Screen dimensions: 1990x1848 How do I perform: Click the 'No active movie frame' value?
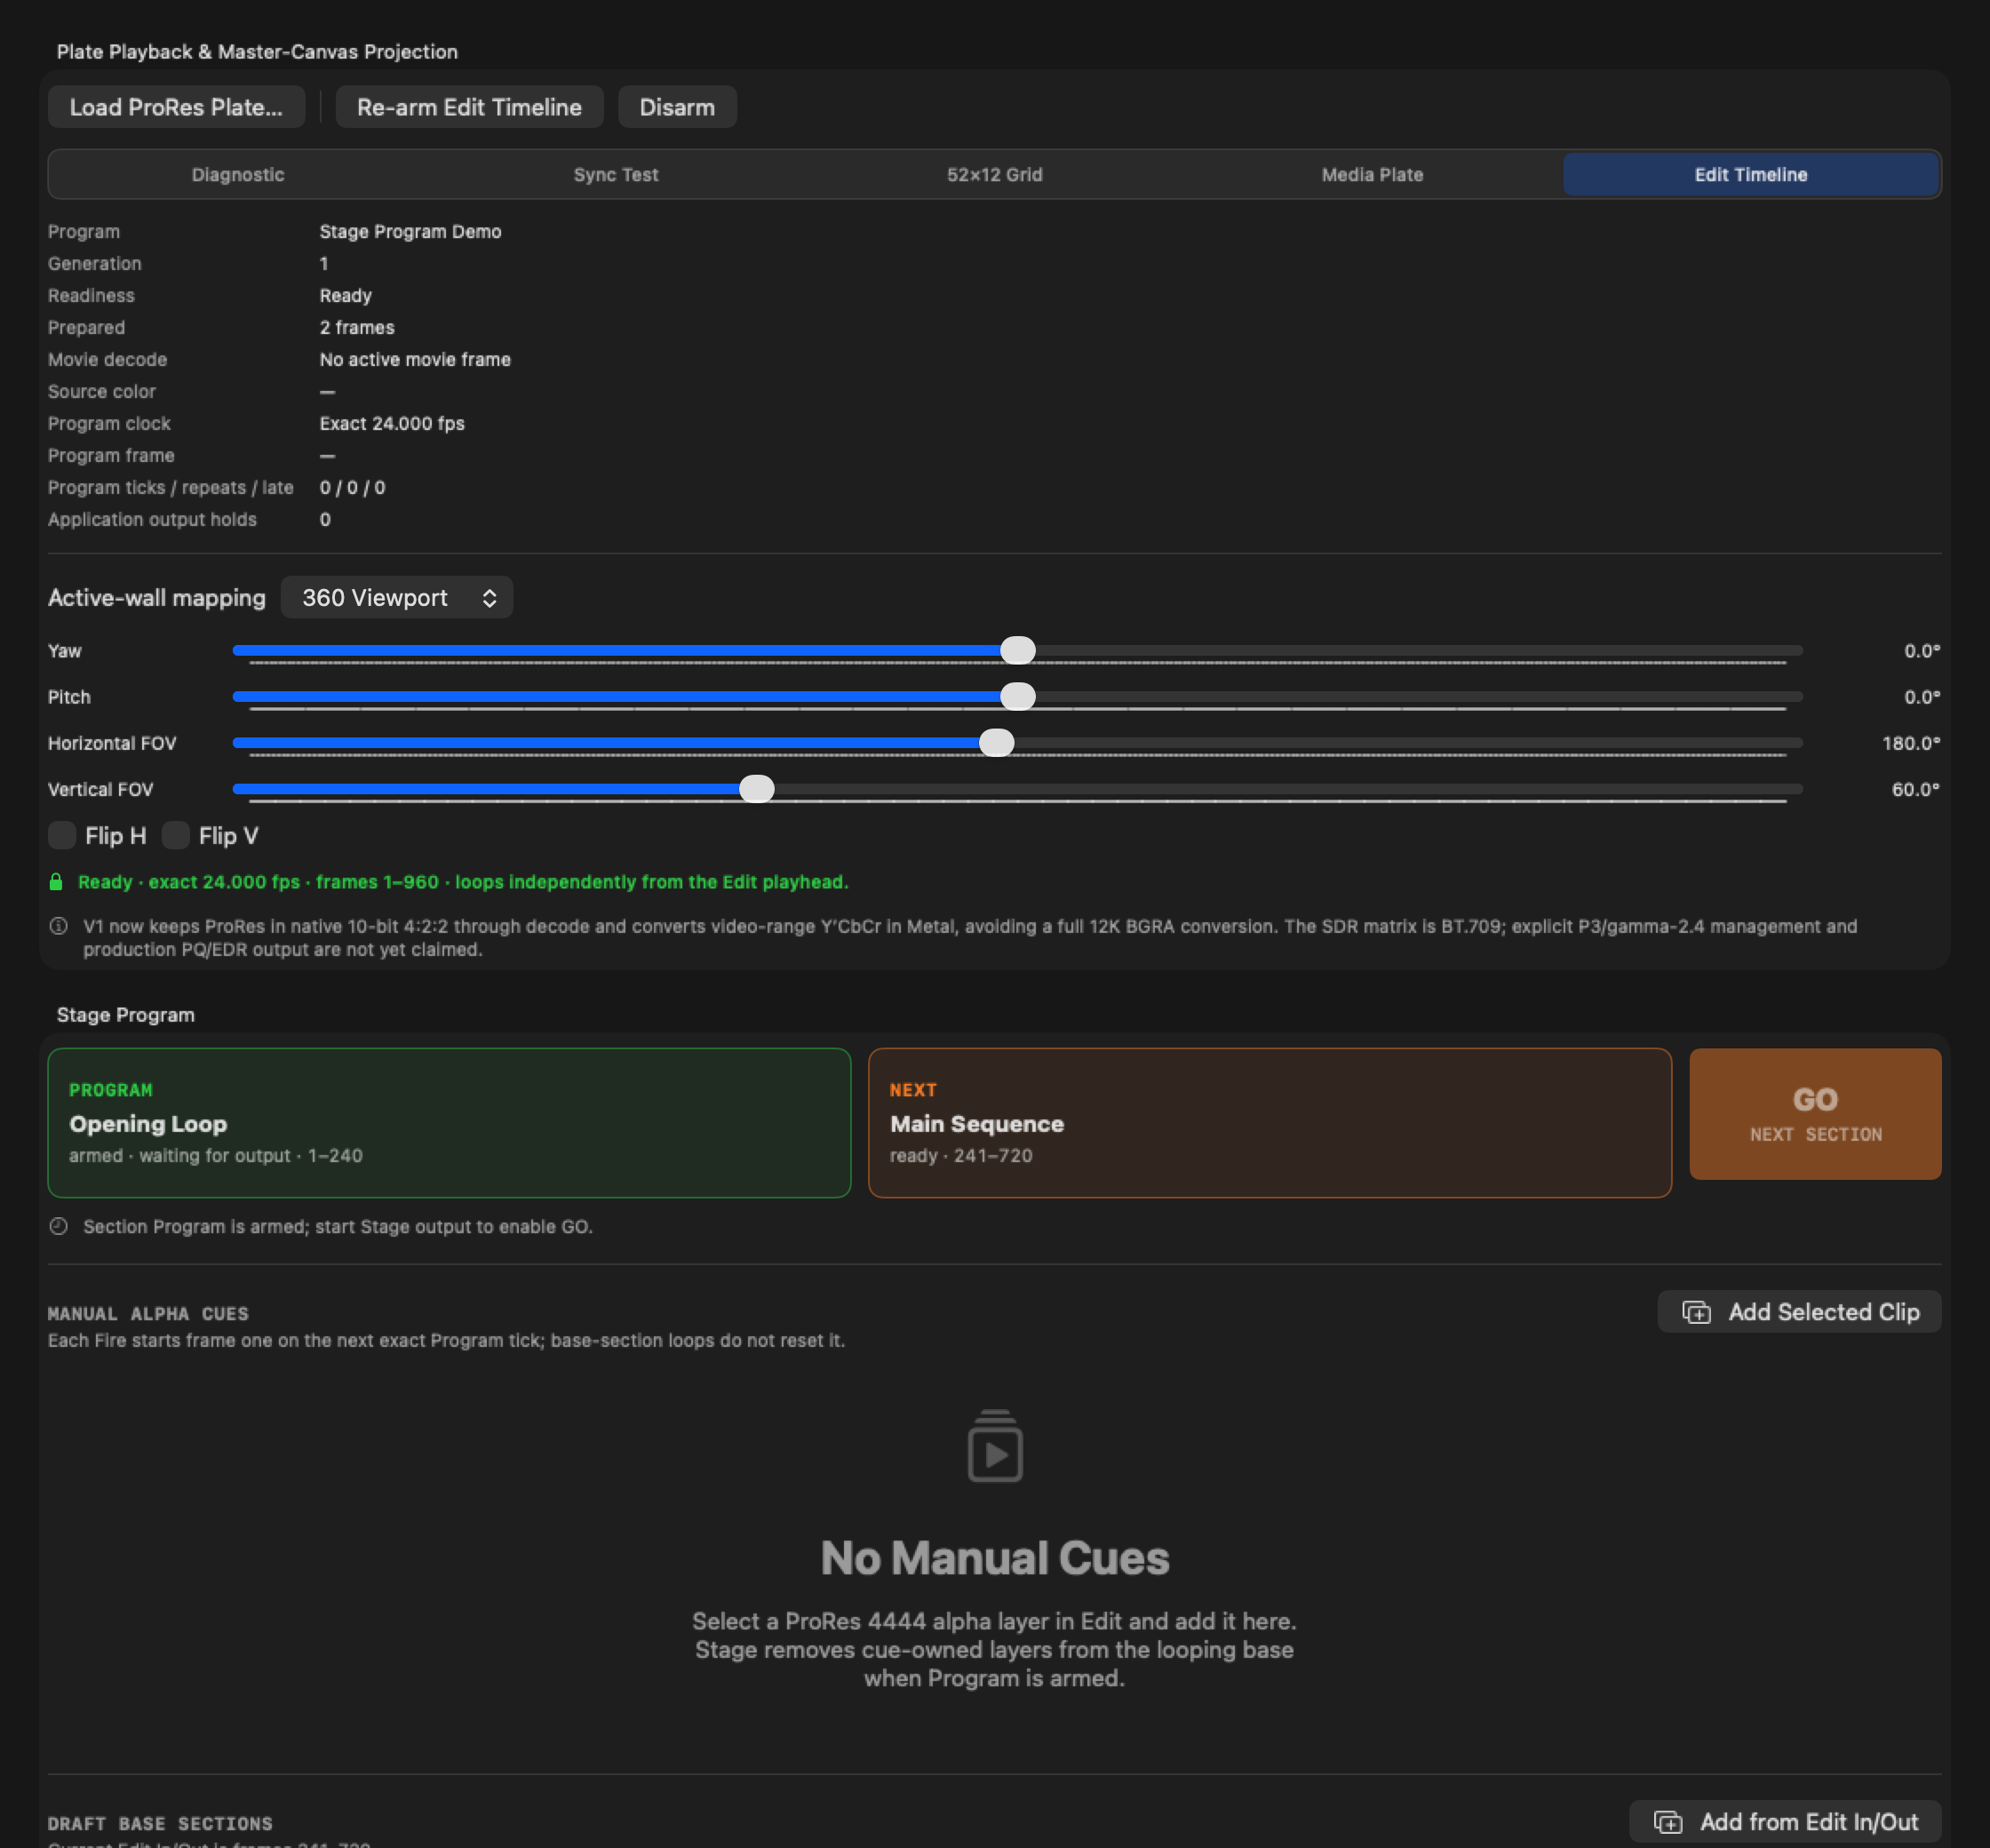[415, 359]
